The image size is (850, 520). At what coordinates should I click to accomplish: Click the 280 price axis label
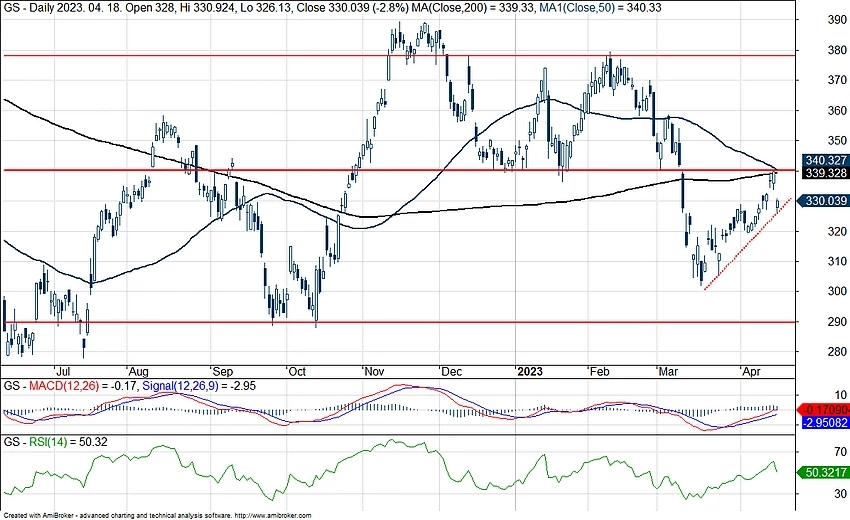[838, 352]
